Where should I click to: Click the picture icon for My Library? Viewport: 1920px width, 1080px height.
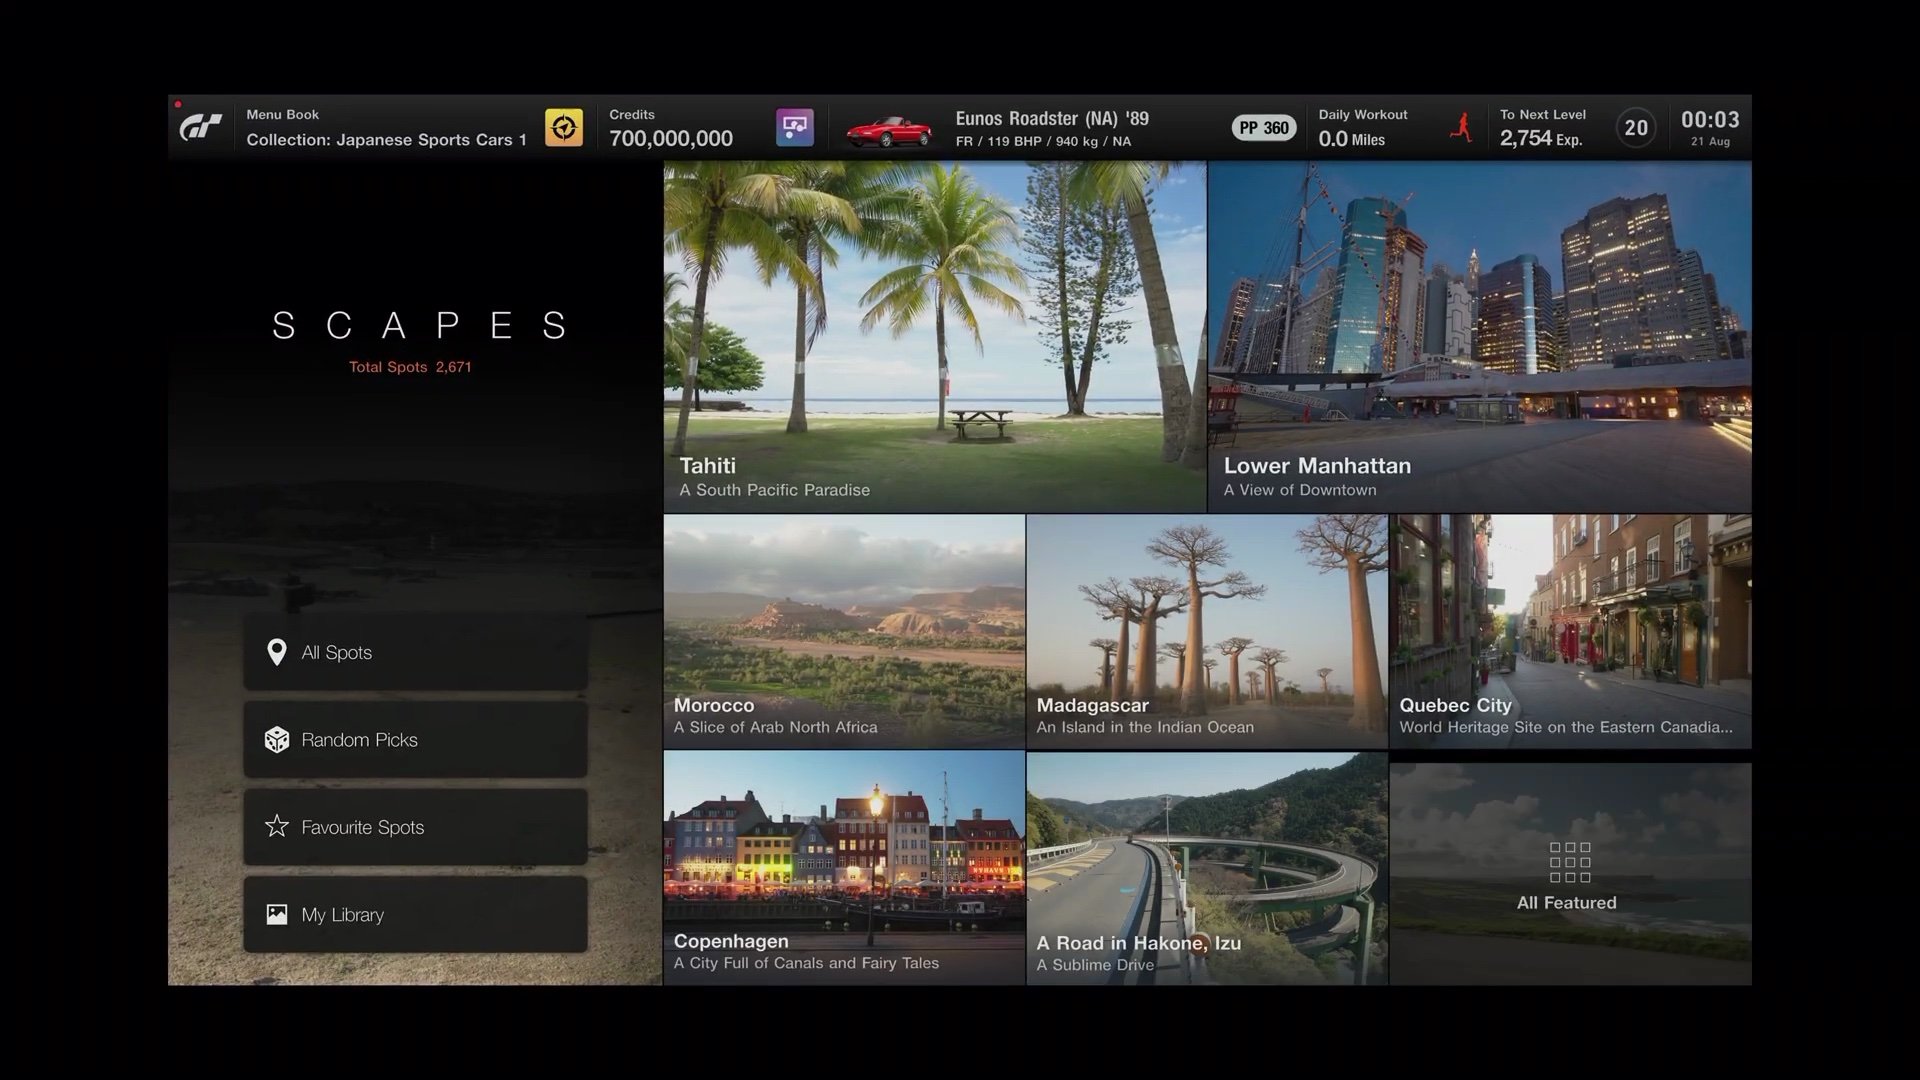click(277, 915)
